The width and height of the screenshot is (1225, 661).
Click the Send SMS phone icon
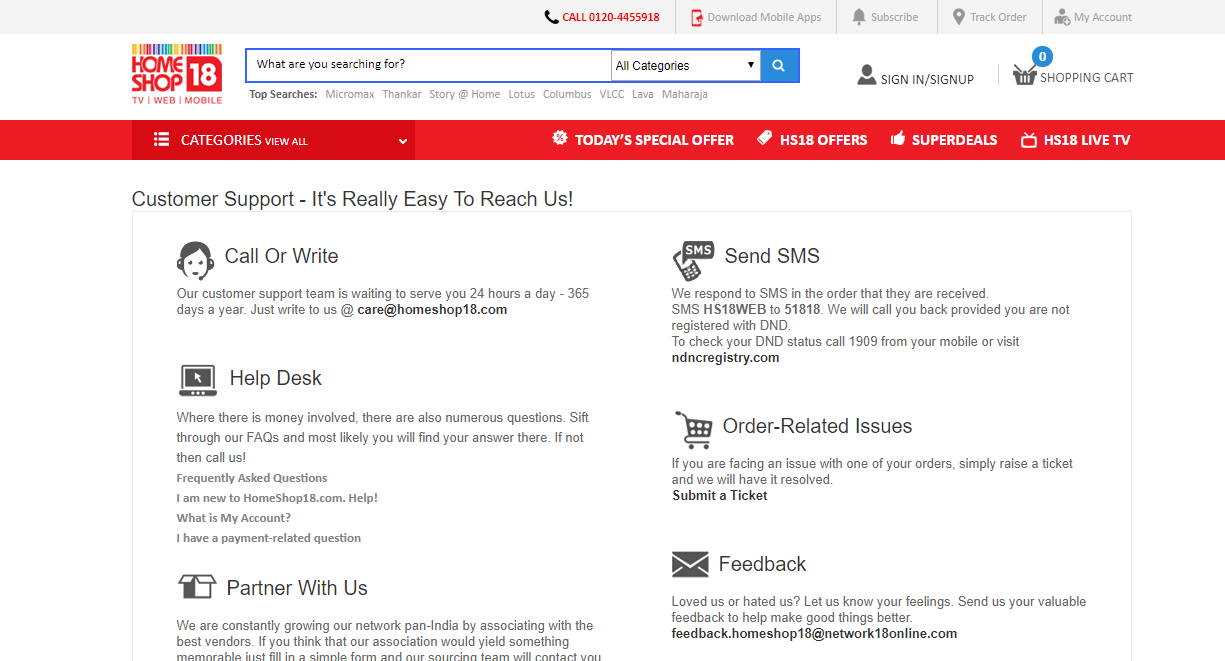[x=693, y=261]
